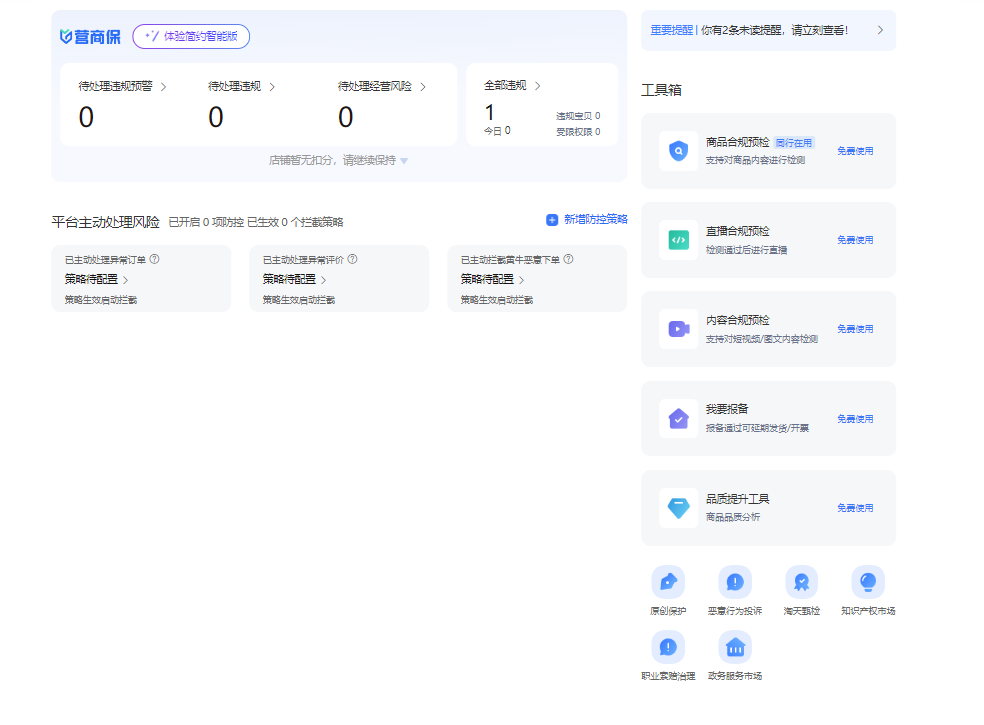This screenshot has width=984, height=725.
Task: Click help icon beside 已主动处理异常评价
Action: click(352, 259)
